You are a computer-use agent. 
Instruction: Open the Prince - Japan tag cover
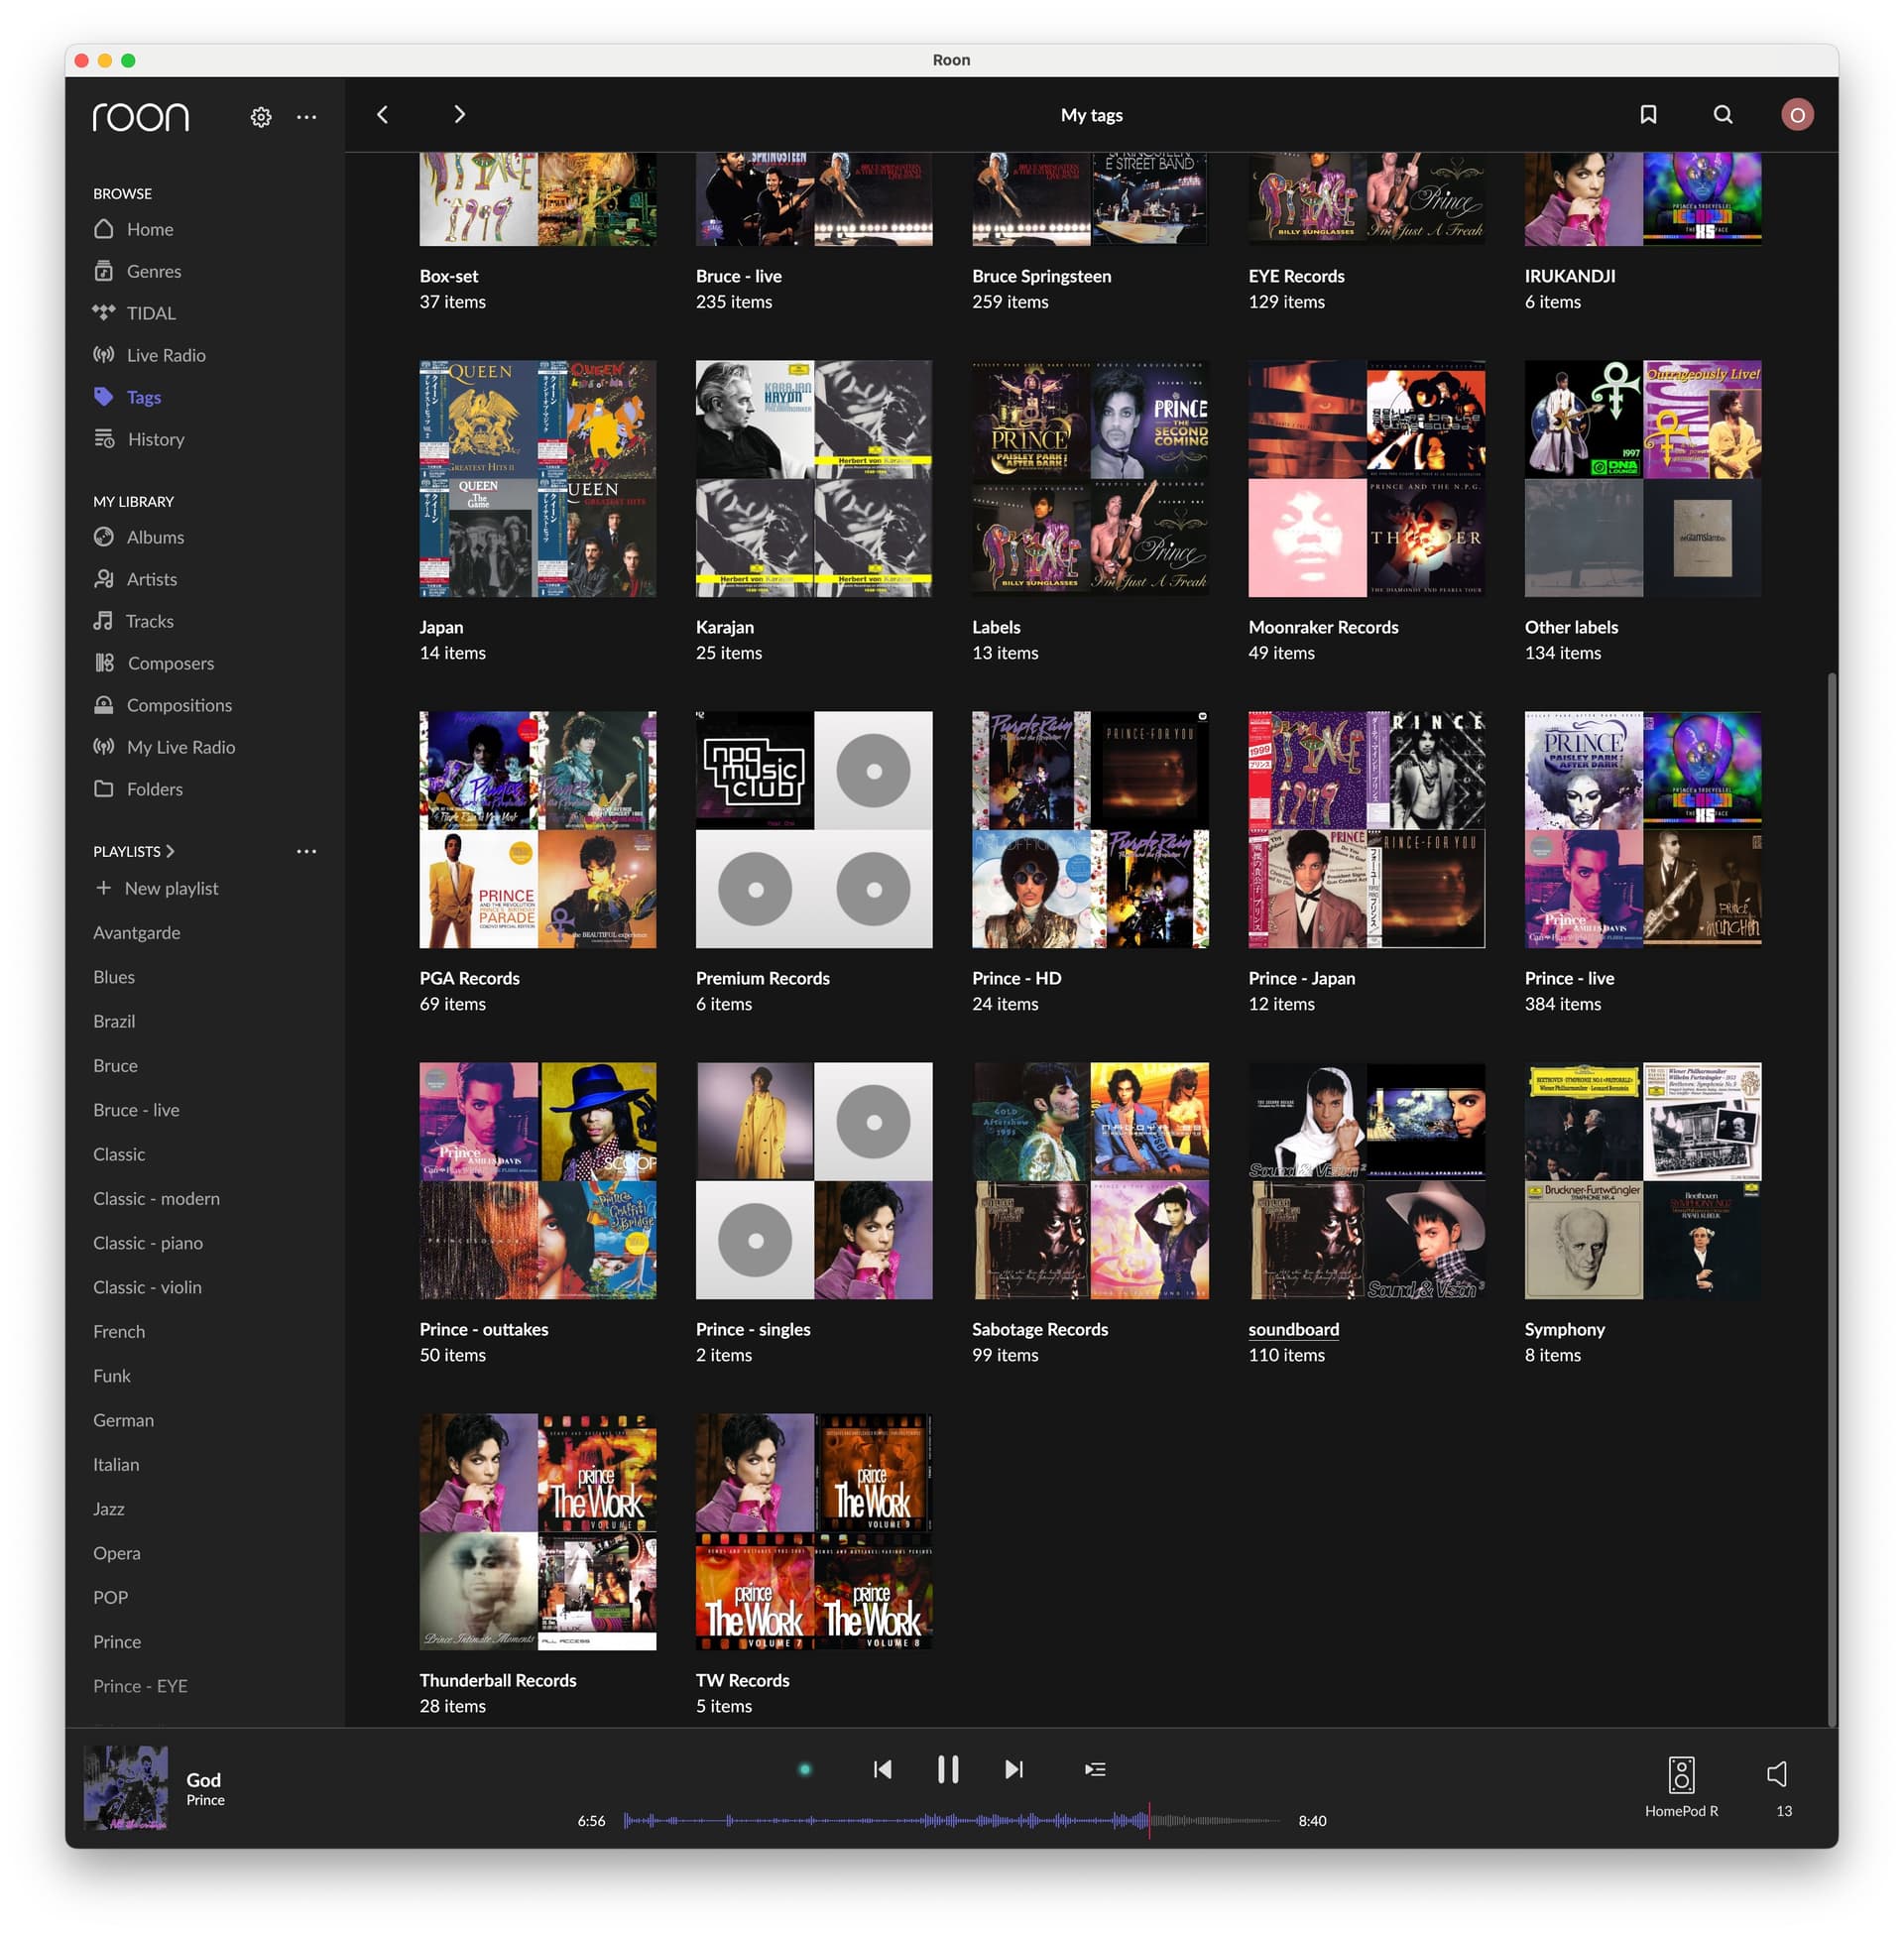click(x=1367, y=830)
